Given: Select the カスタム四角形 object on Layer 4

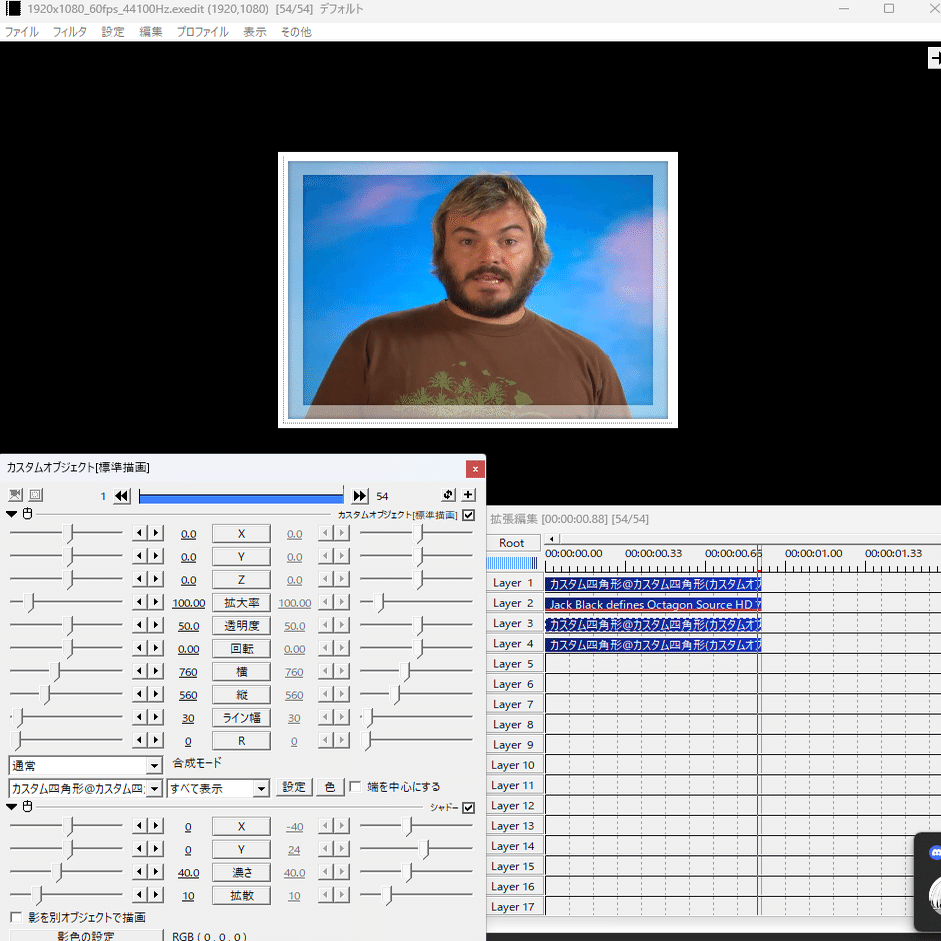Looking at the screenshot, I should pyautogui.click(x=653, y=645).
